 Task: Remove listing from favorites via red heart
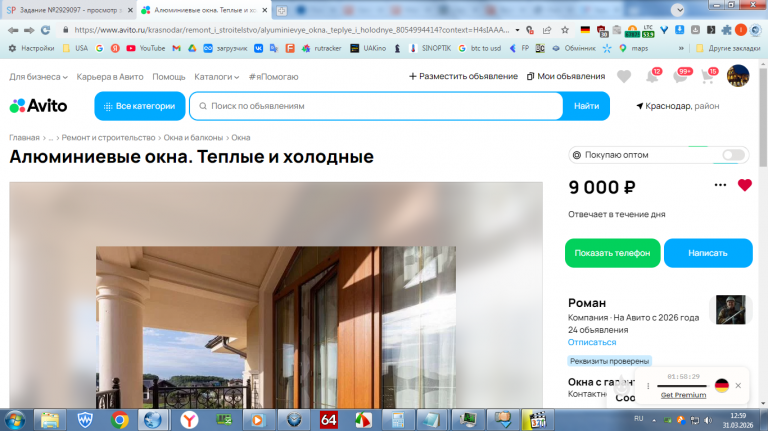point(744,185)
